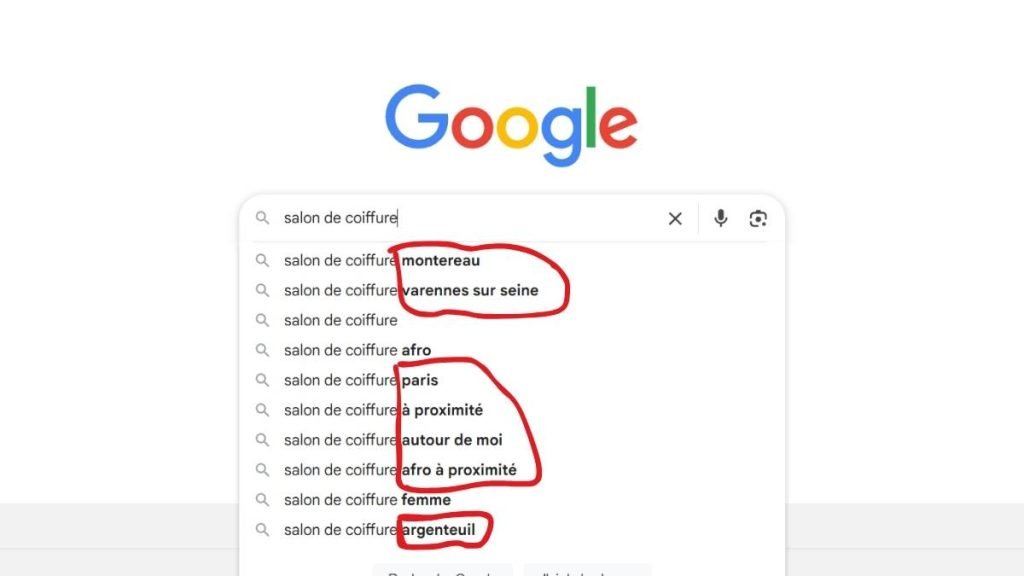The height and width of the screenshot is (576, 1024).
Task: Click the magnifying glass inside the search bar
Action: pos(262,218)
